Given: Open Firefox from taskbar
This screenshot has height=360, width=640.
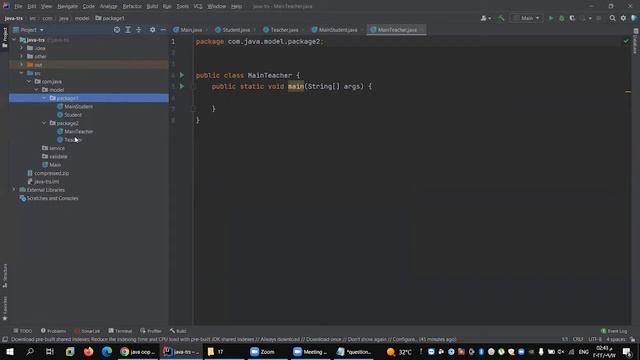Looking at the screenshot, I should [x=88, y=351].
